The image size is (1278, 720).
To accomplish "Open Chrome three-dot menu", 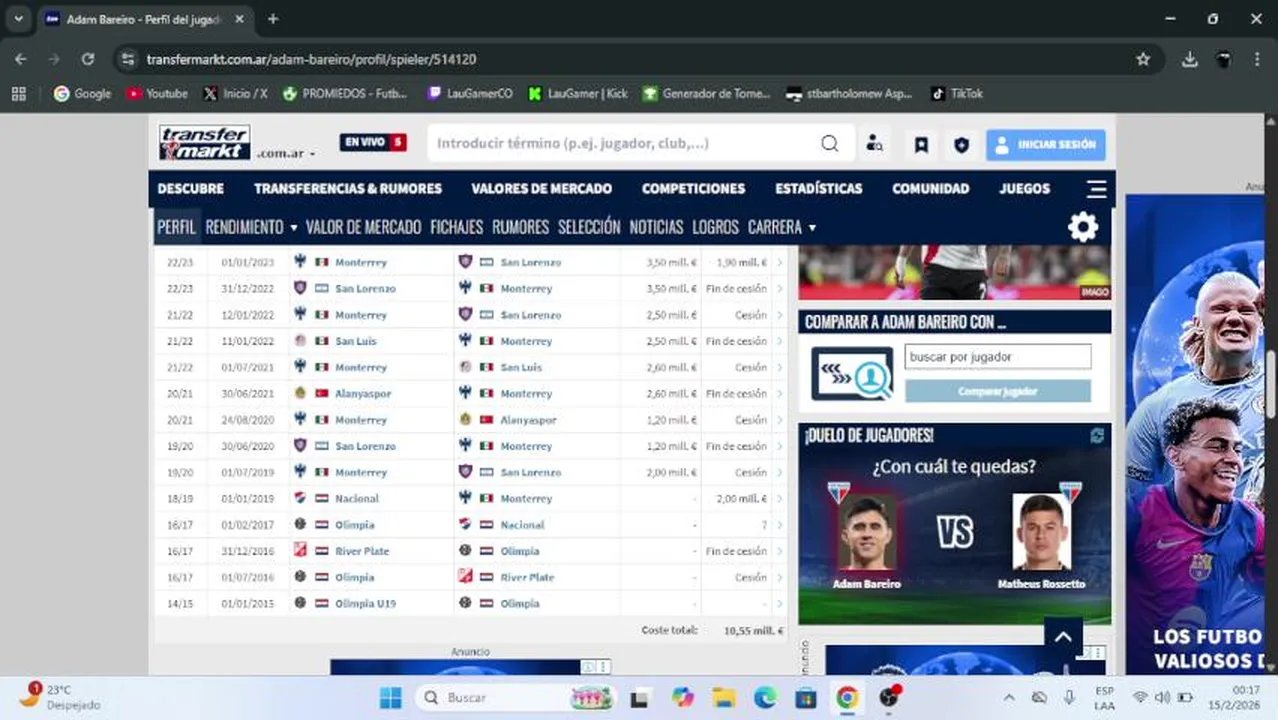I will point(1257,59).
